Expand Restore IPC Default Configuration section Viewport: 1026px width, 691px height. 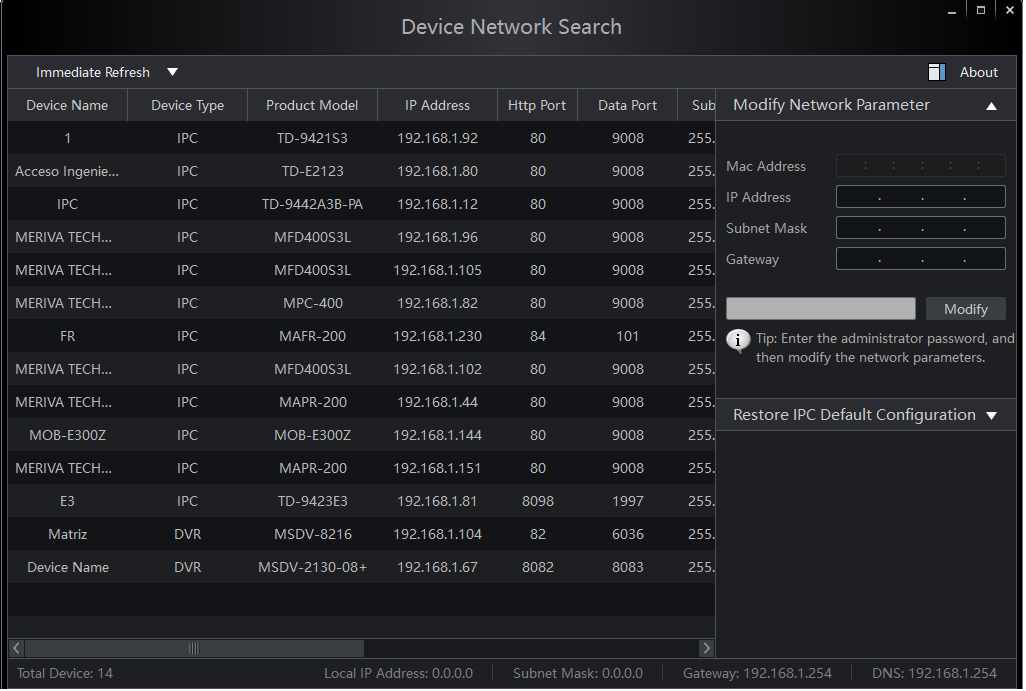click(x=990, y=416)
